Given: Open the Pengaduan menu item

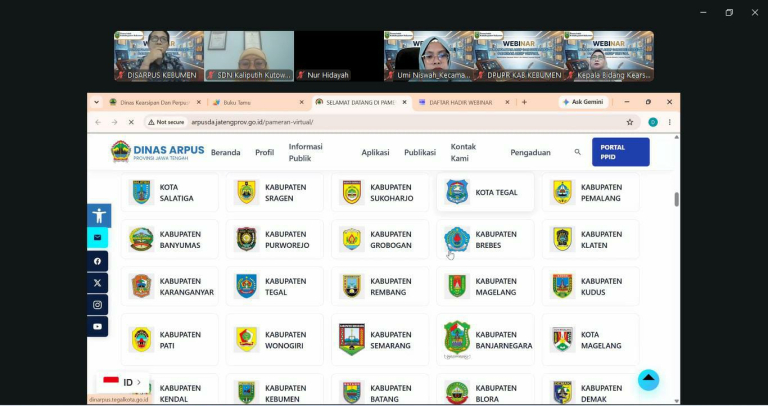Looking at the screenshot, I should coord(530,152).
